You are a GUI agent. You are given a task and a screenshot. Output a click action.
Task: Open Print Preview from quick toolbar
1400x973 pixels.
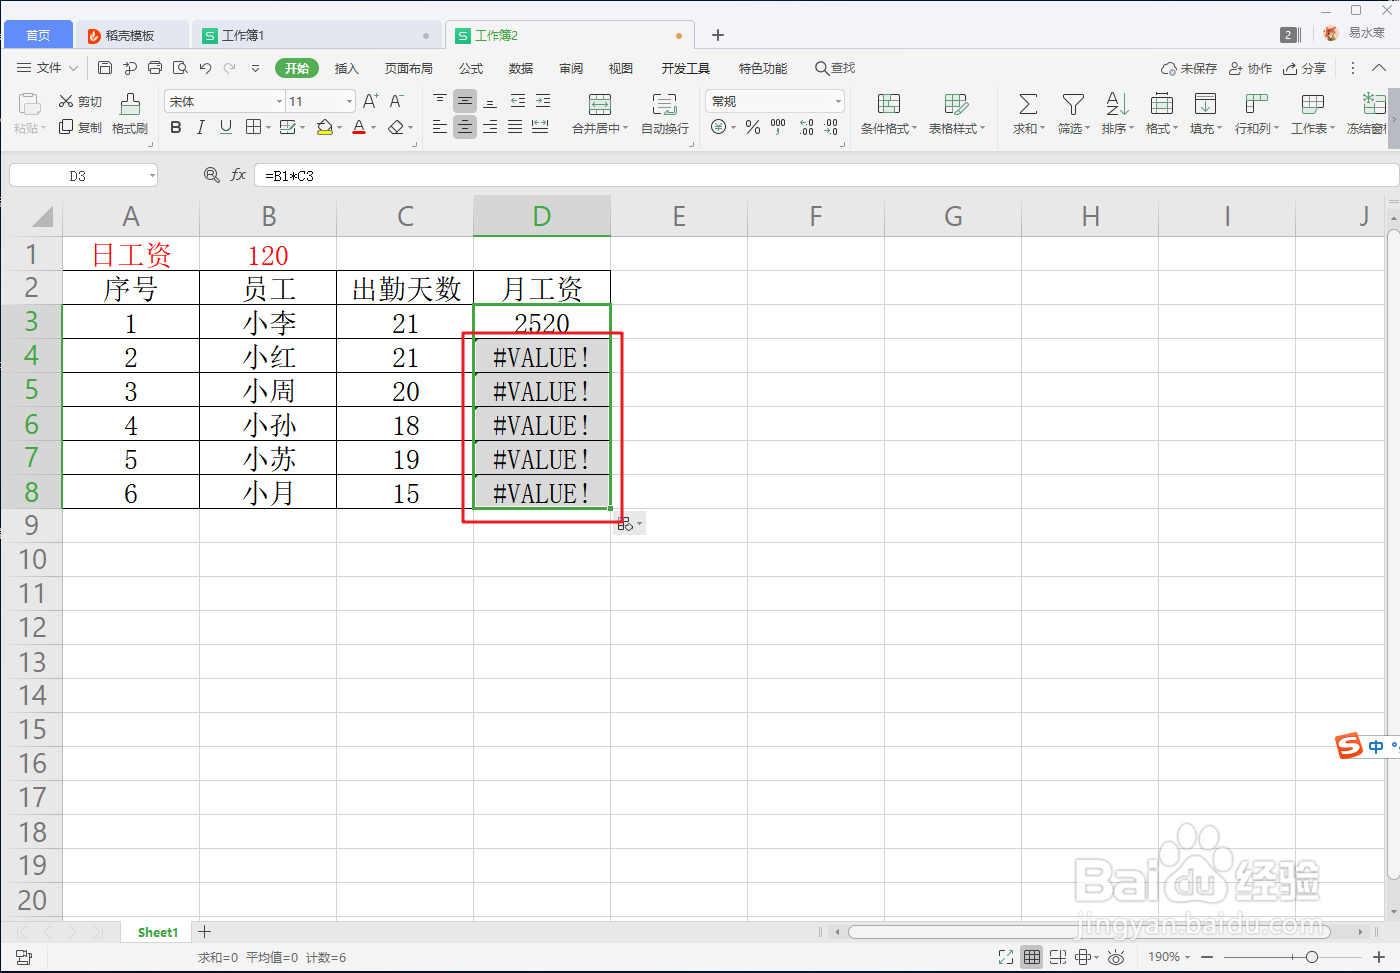180,68
